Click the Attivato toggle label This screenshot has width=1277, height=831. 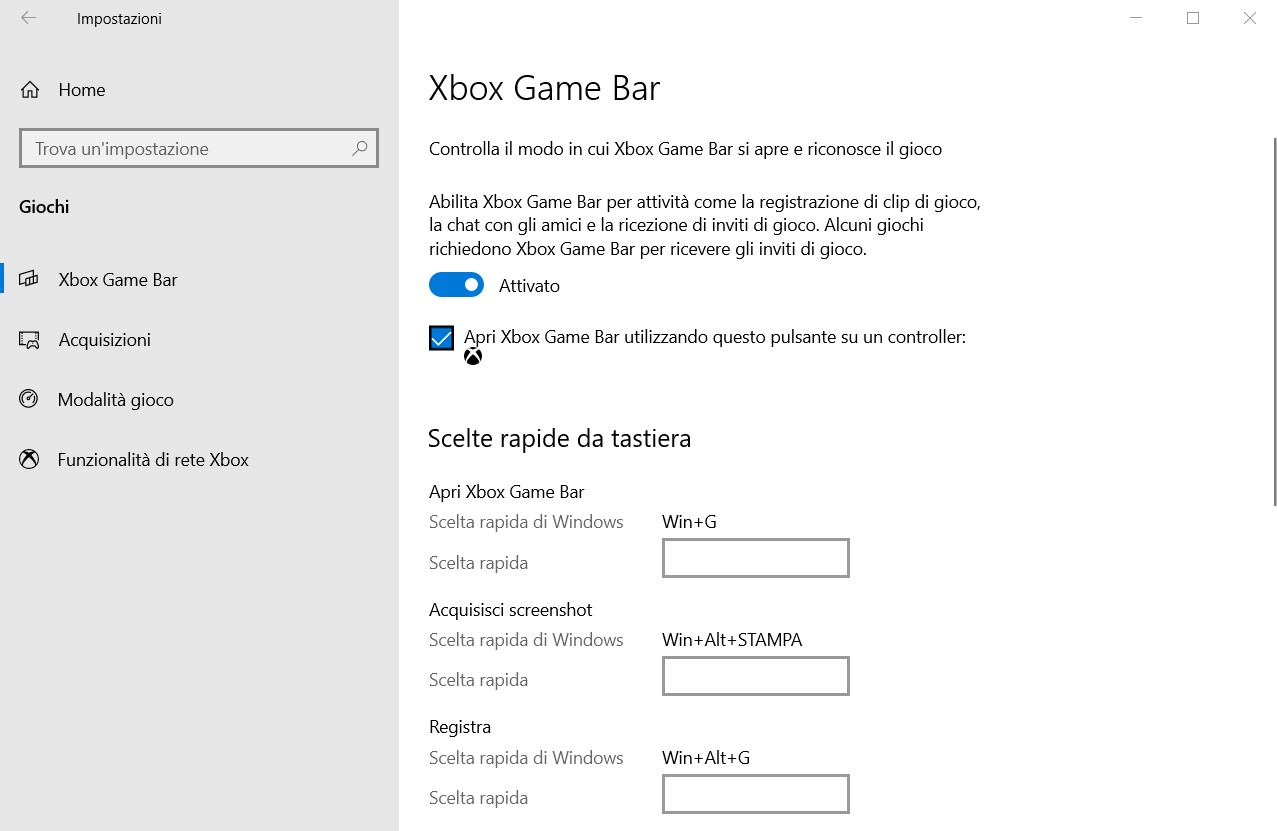[529, 286]
